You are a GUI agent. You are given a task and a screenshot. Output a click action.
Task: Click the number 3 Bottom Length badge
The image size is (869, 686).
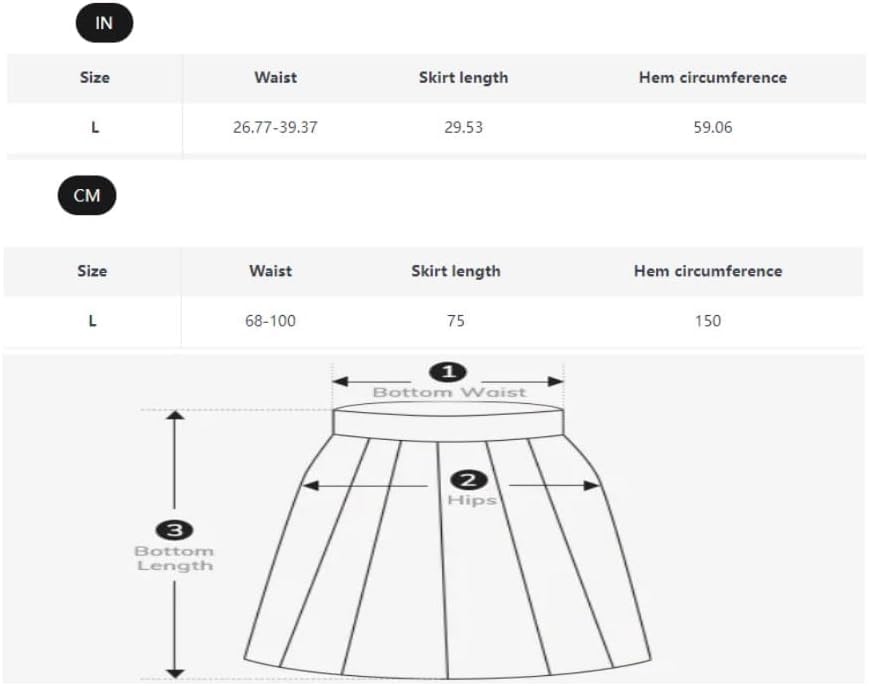pyautogui.click(x=173, y=531)
